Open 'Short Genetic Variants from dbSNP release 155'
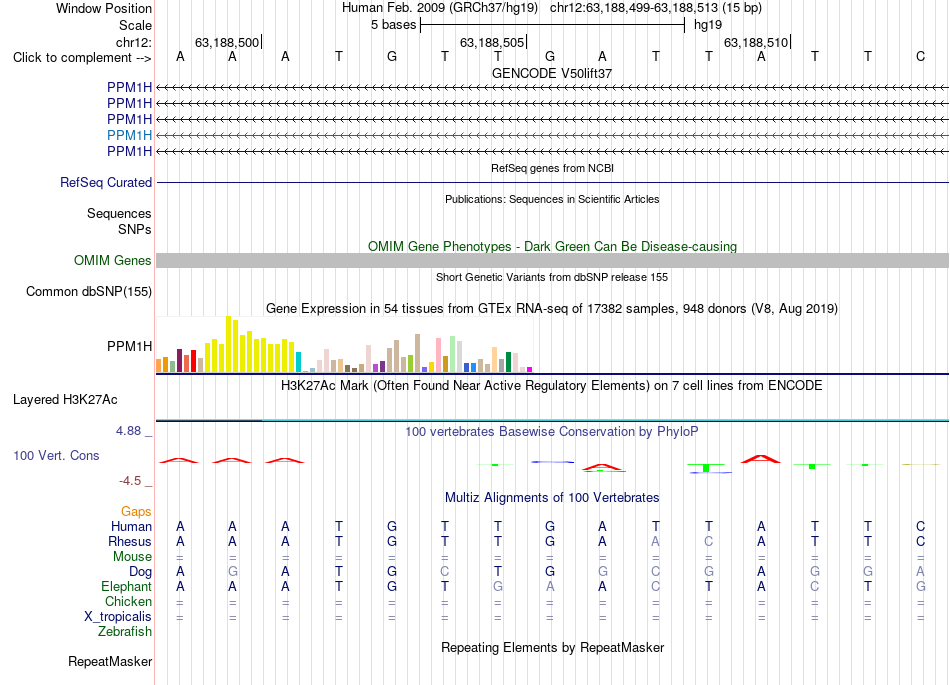The width and height of the screenshot is (950, 685). point(552,277)
